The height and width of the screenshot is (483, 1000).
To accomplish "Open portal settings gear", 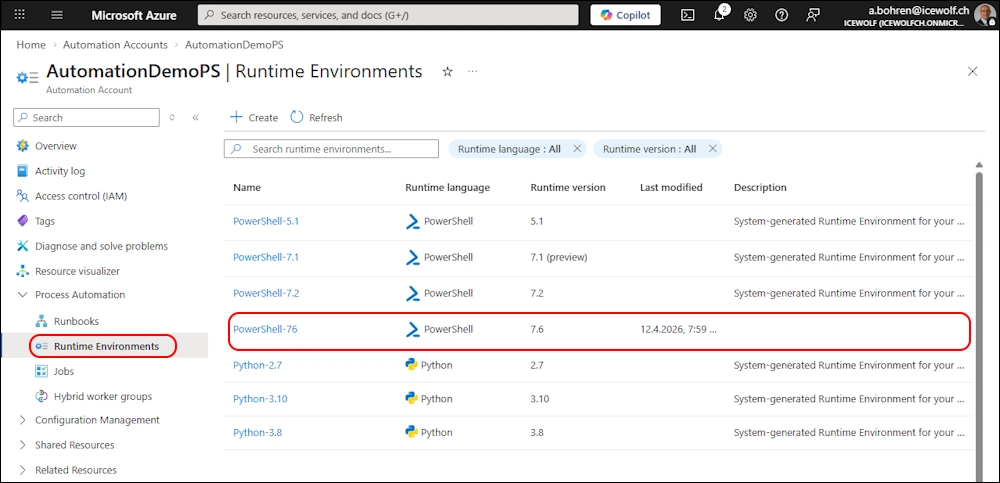I will [x=750, y=15].
